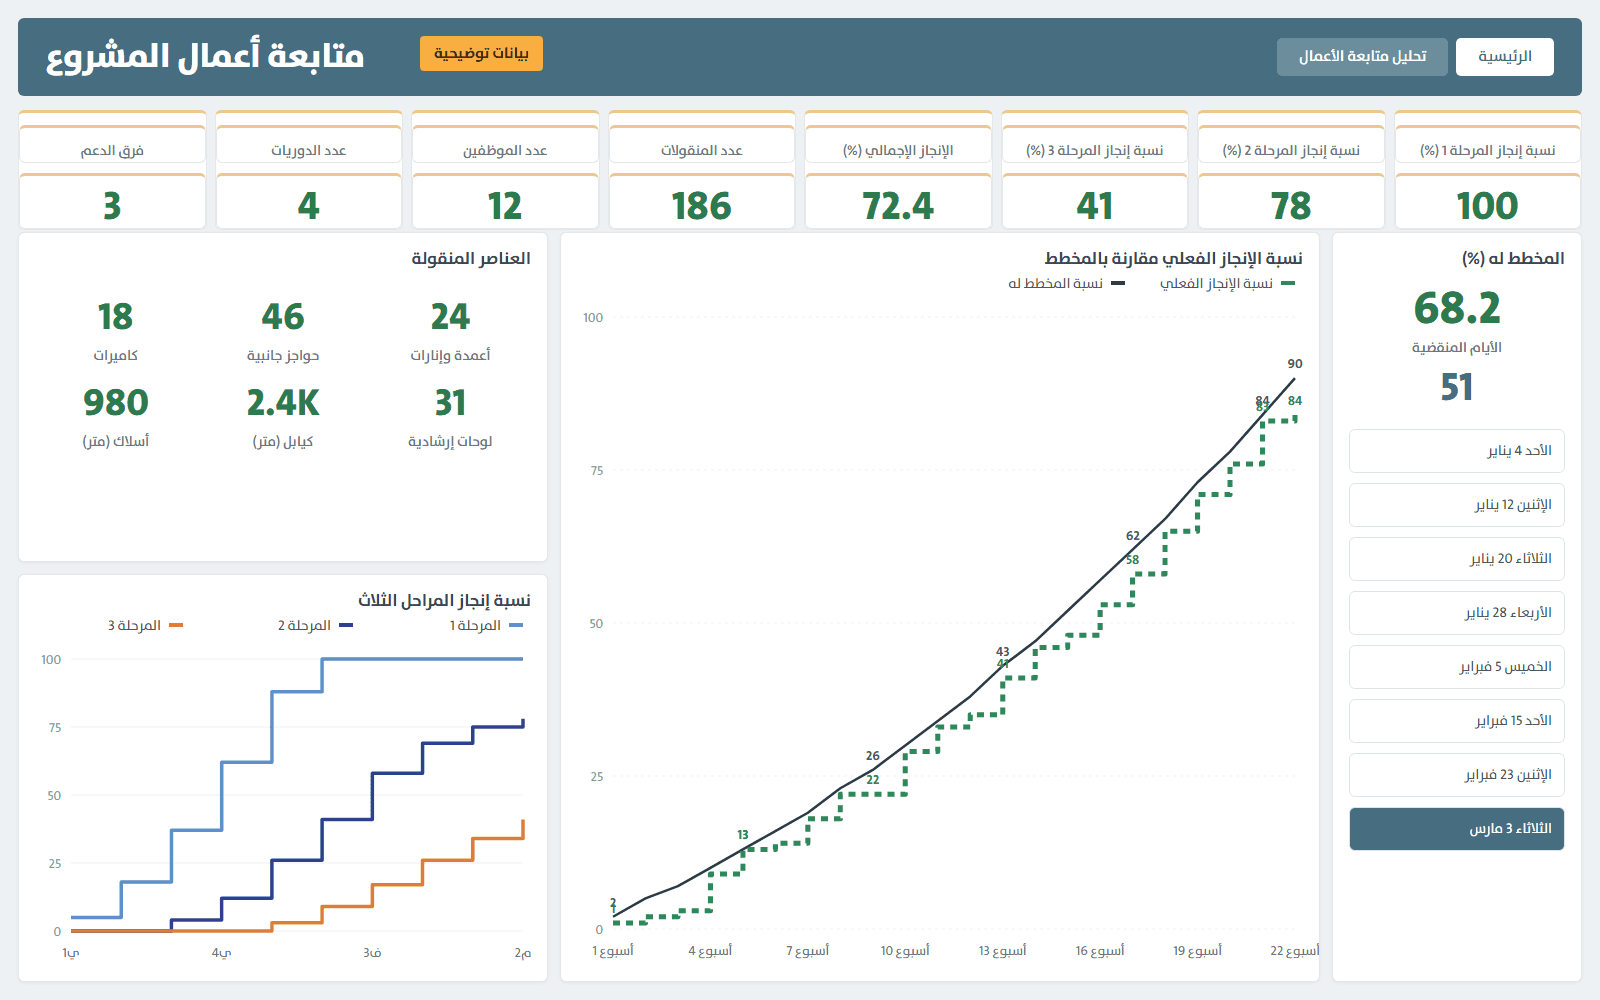
Task: Click the data label 26 on chart
Action: point(873,756)
